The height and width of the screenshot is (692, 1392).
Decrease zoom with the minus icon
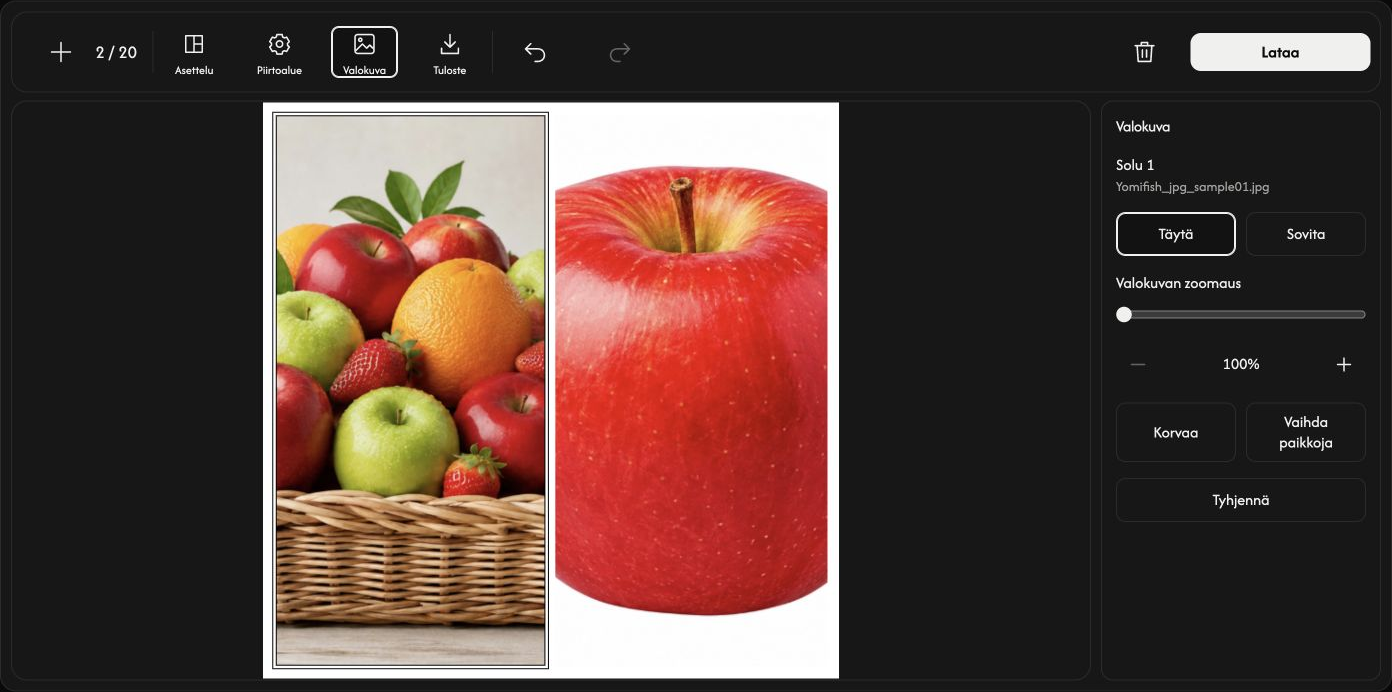tap(1138, 364)
